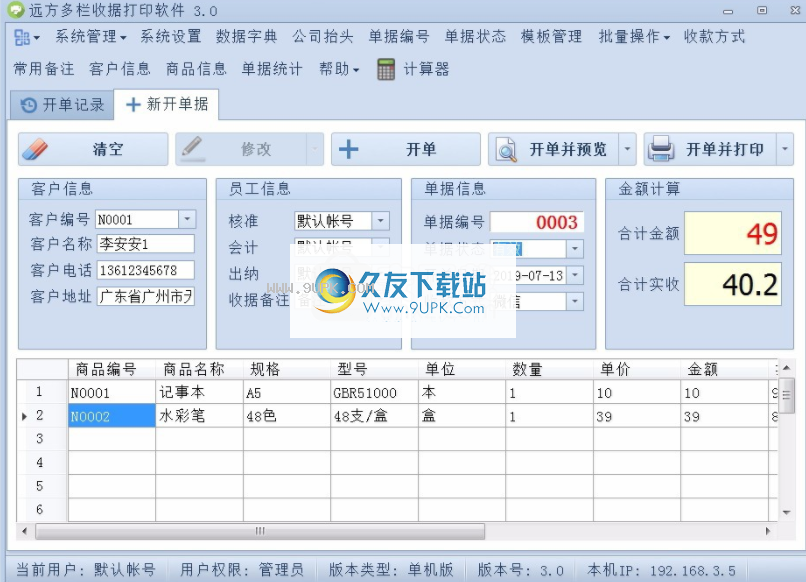This screenshot has width=806, height=582.
Task: Open the 批量操作 menu
Action: pyautogui.click(x=634, y=37)
